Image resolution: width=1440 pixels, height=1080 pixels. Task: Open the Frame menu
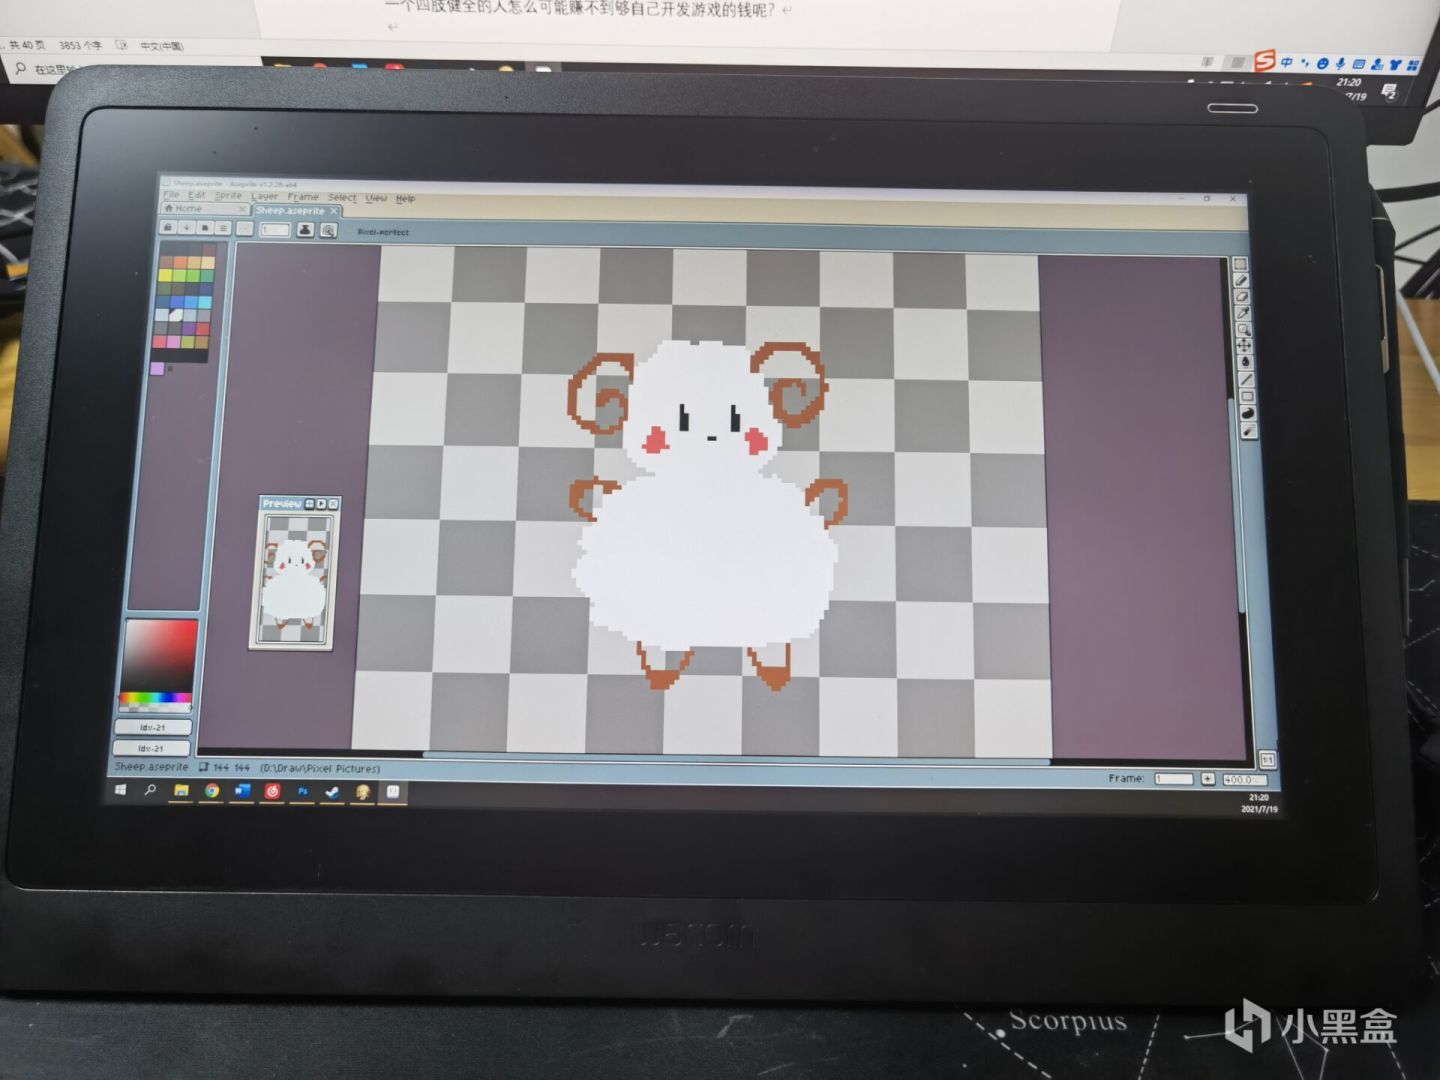(303, 197)
